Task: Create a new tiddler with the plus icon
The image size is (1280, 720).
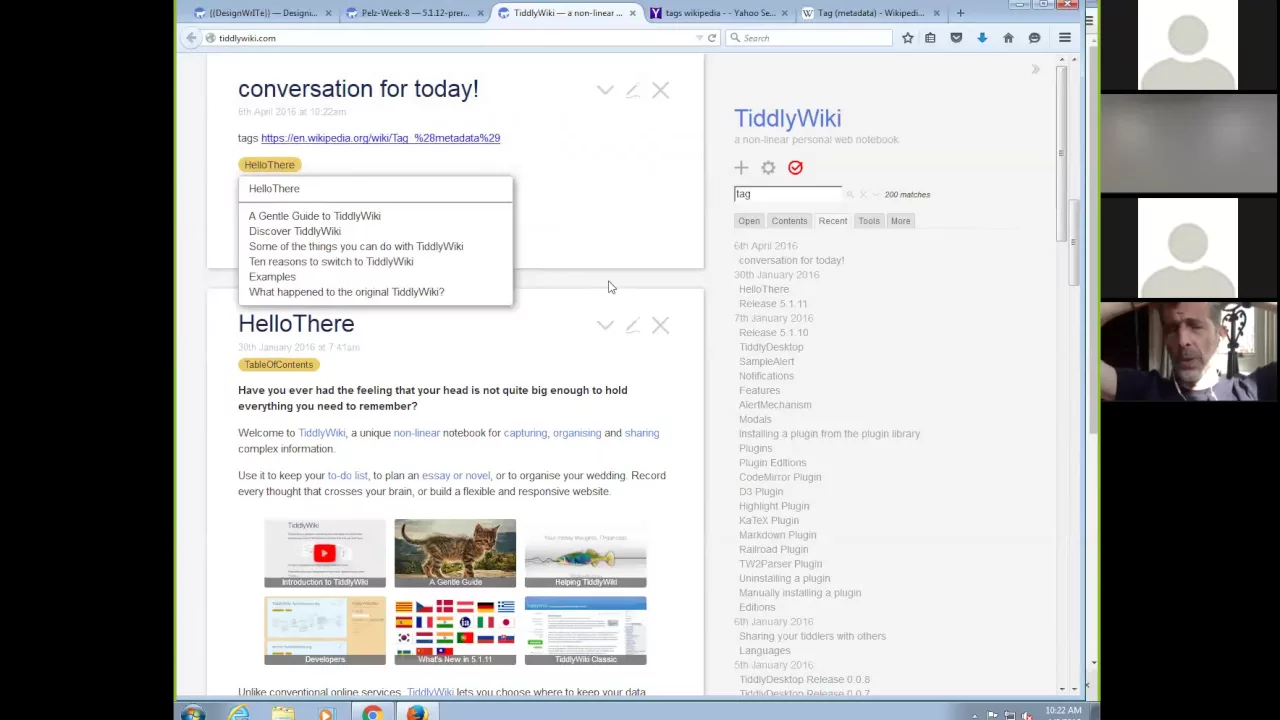Action: point(741,168)
